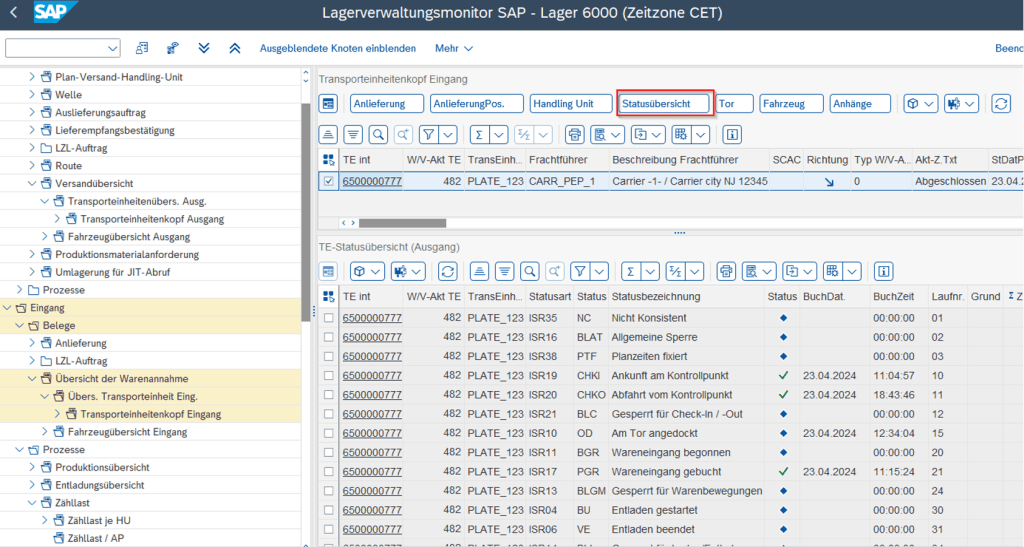Screen dimensions: 1024x547
Task: Check the ISR04 Entladen gestartet row
Action: (328, 510)
